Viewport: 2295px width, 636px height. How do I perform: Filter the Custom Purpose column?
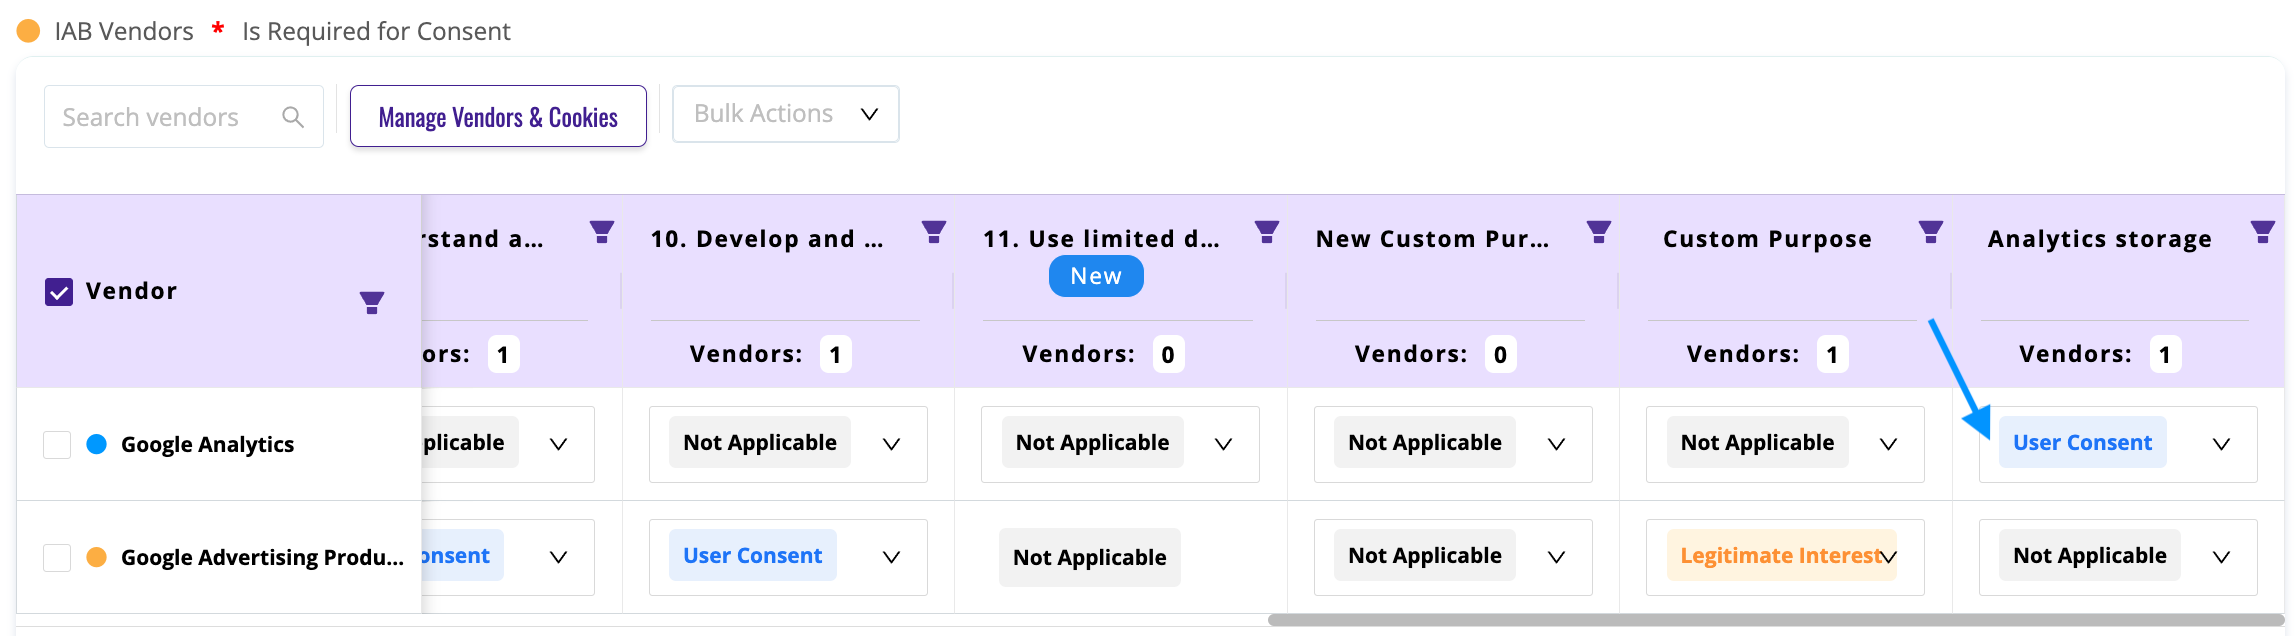point(1931,232)
